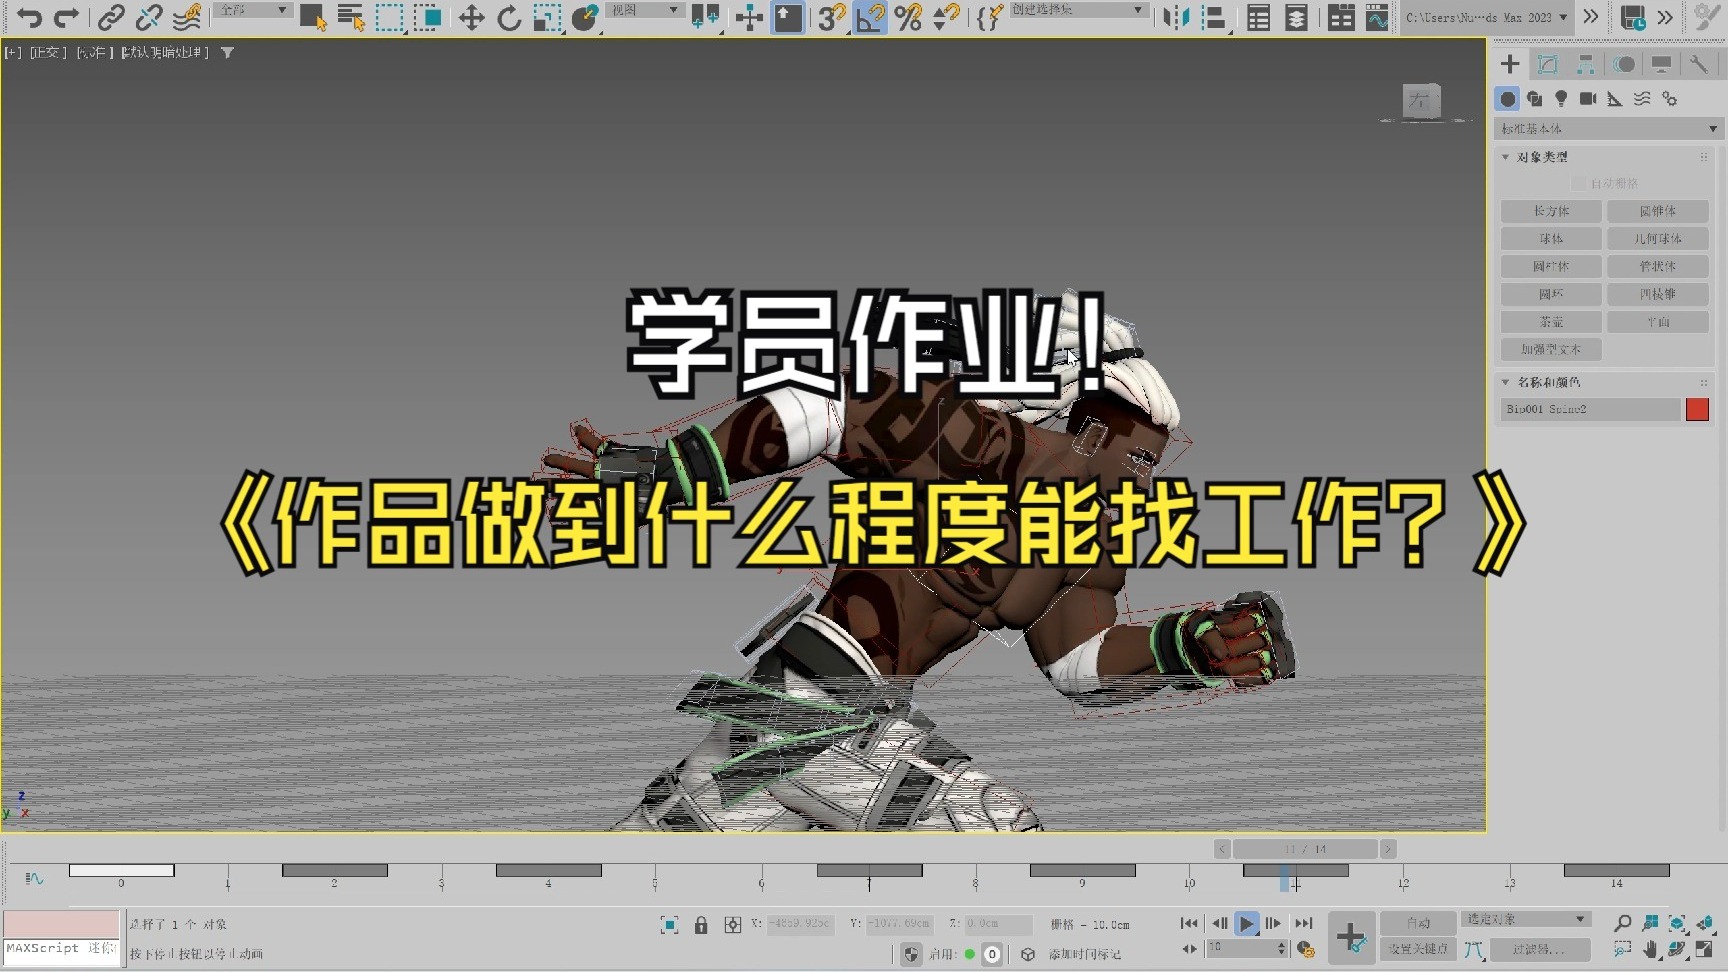Switch to the Modify panel tab

pos(1548,64)
